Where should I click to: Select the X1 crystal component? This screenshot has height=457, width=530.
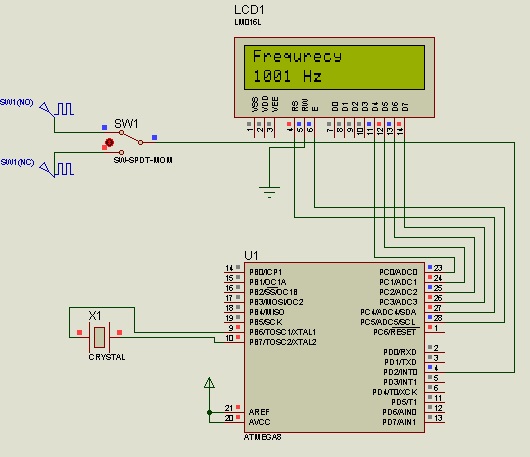click(99, 337)
